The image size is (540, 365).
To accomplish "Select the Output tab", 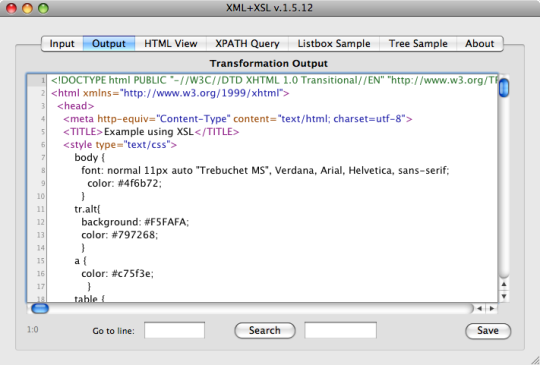I will [109, 44].
